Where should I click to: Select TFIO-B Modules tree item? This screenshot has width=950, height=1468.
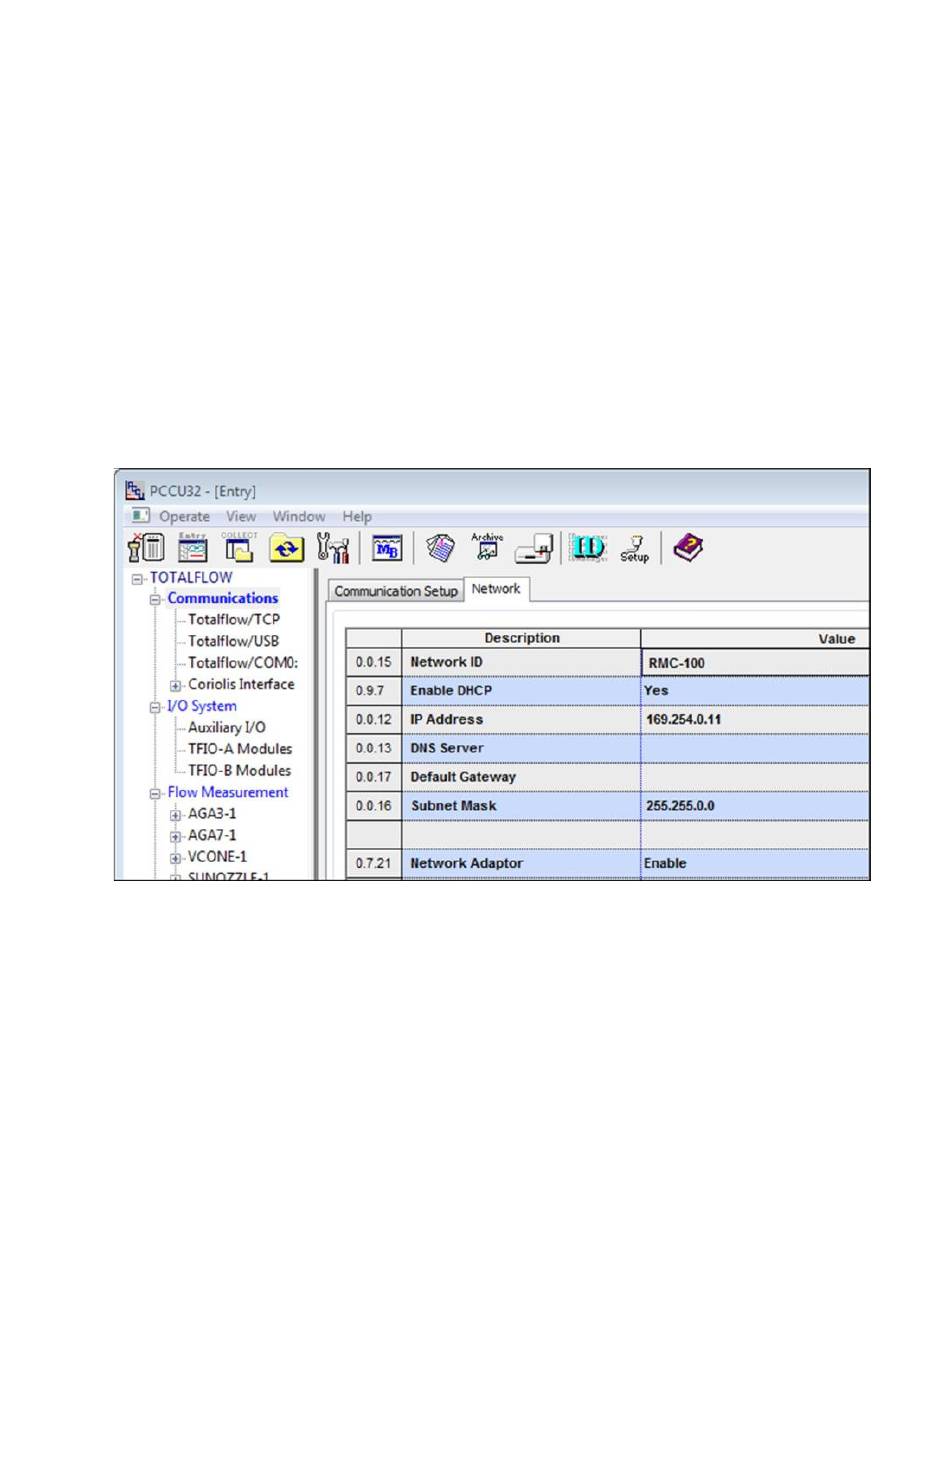point(240,771)
